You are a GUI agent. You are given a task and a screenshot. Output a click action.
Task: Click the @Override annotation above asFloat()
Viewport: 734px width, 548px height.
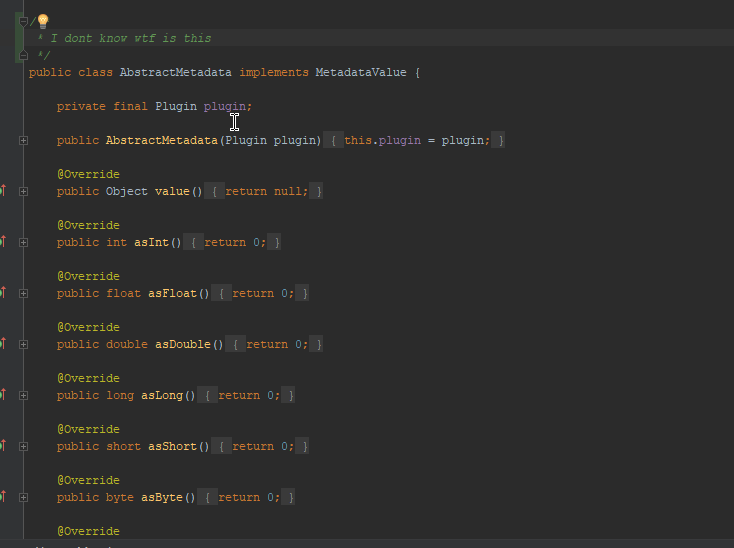click(88, 277)
